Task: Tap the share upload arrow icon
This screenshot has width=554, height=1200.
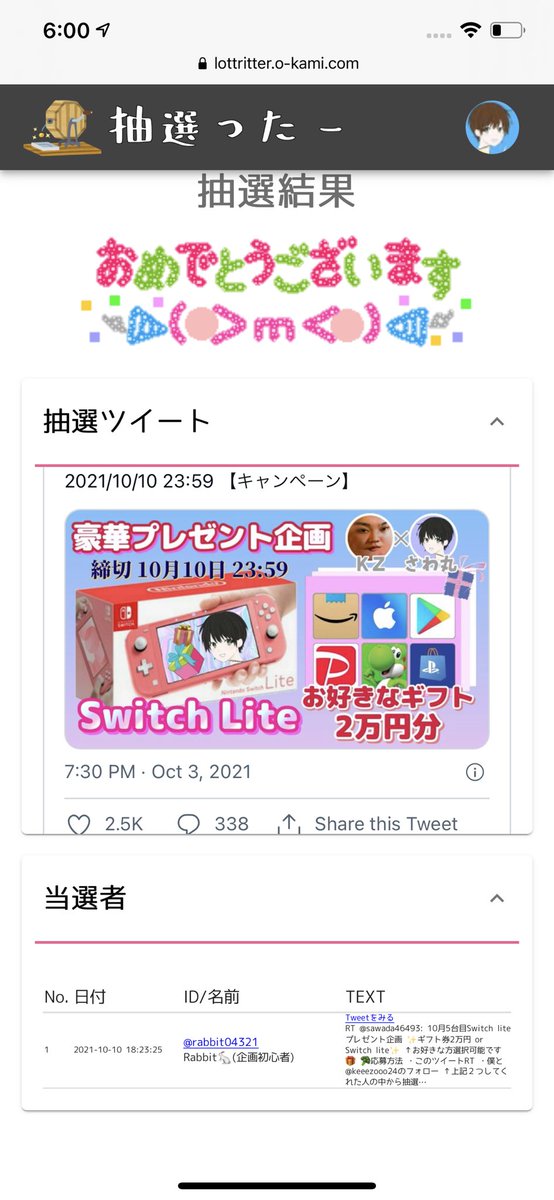Action: [x=289, y=823]
